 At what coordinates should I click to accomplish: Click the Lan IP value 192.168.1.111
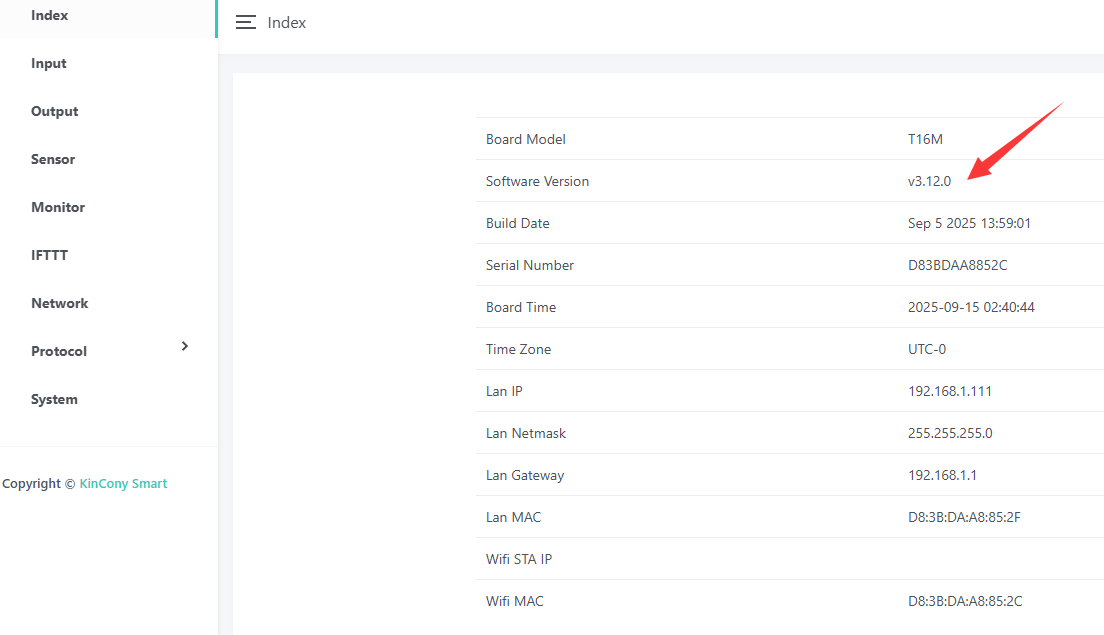(x=949, y=392)
